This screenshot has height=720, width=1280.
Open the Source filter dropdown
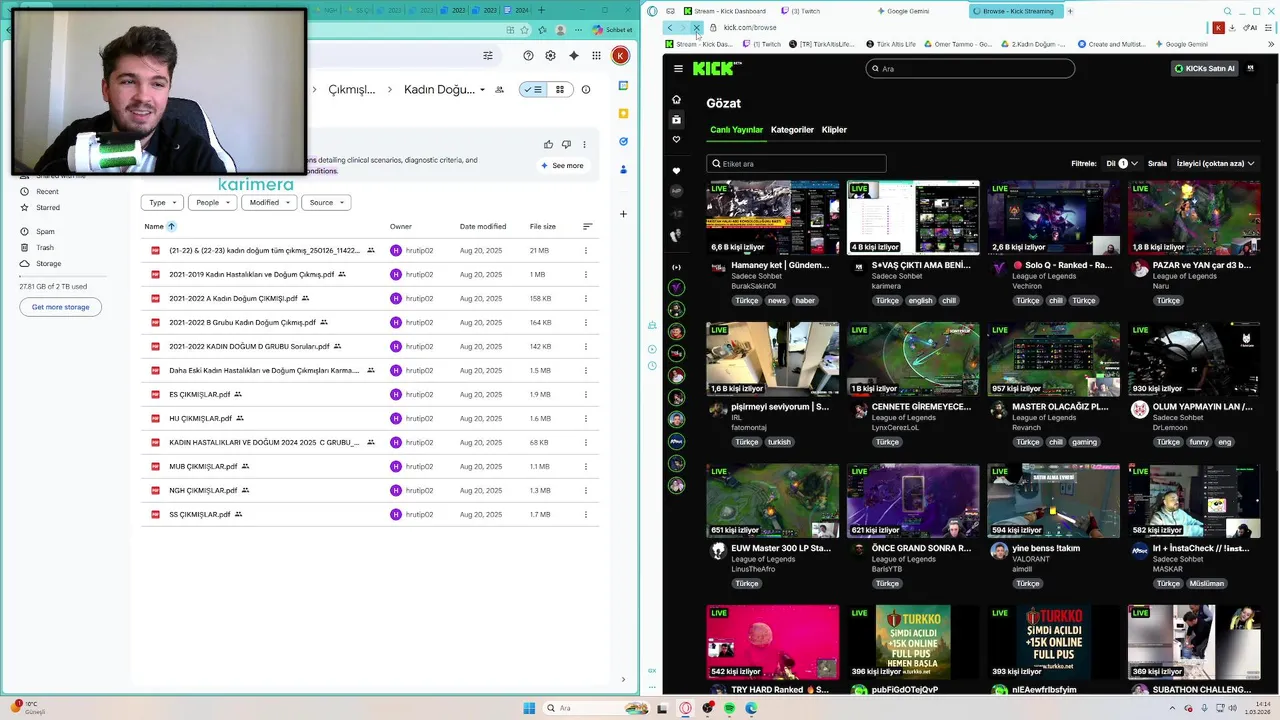(326, 202)
